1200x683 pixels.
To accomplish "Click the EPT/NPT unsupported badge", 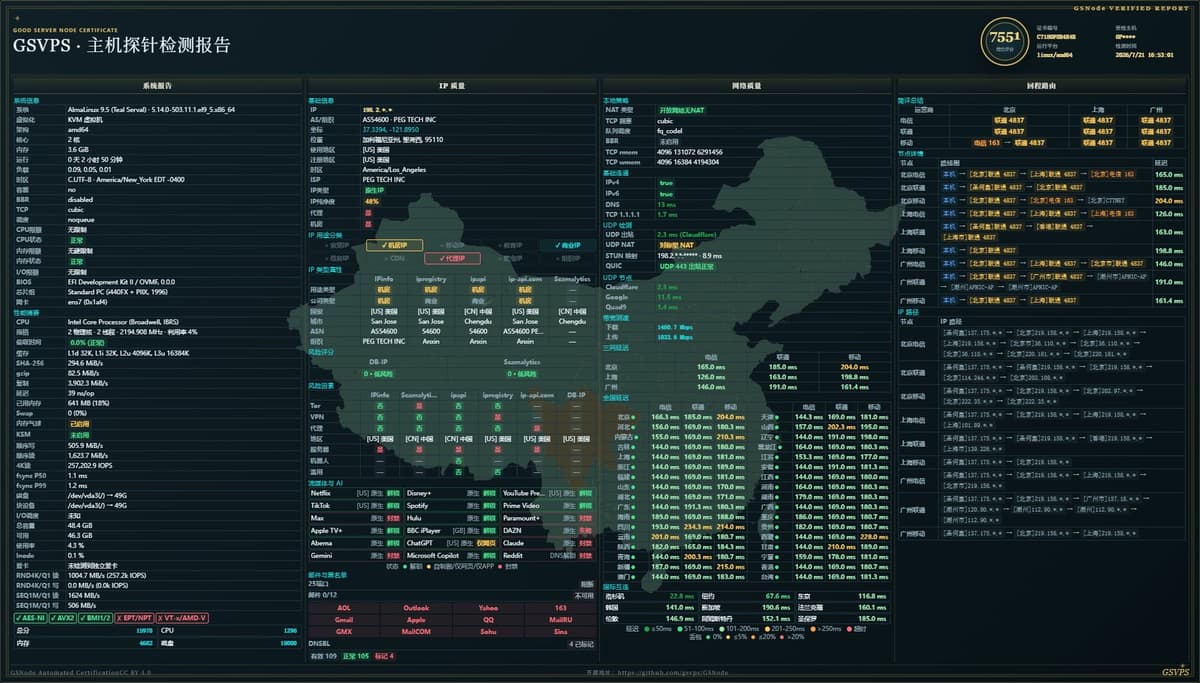I will pos(136,617).
